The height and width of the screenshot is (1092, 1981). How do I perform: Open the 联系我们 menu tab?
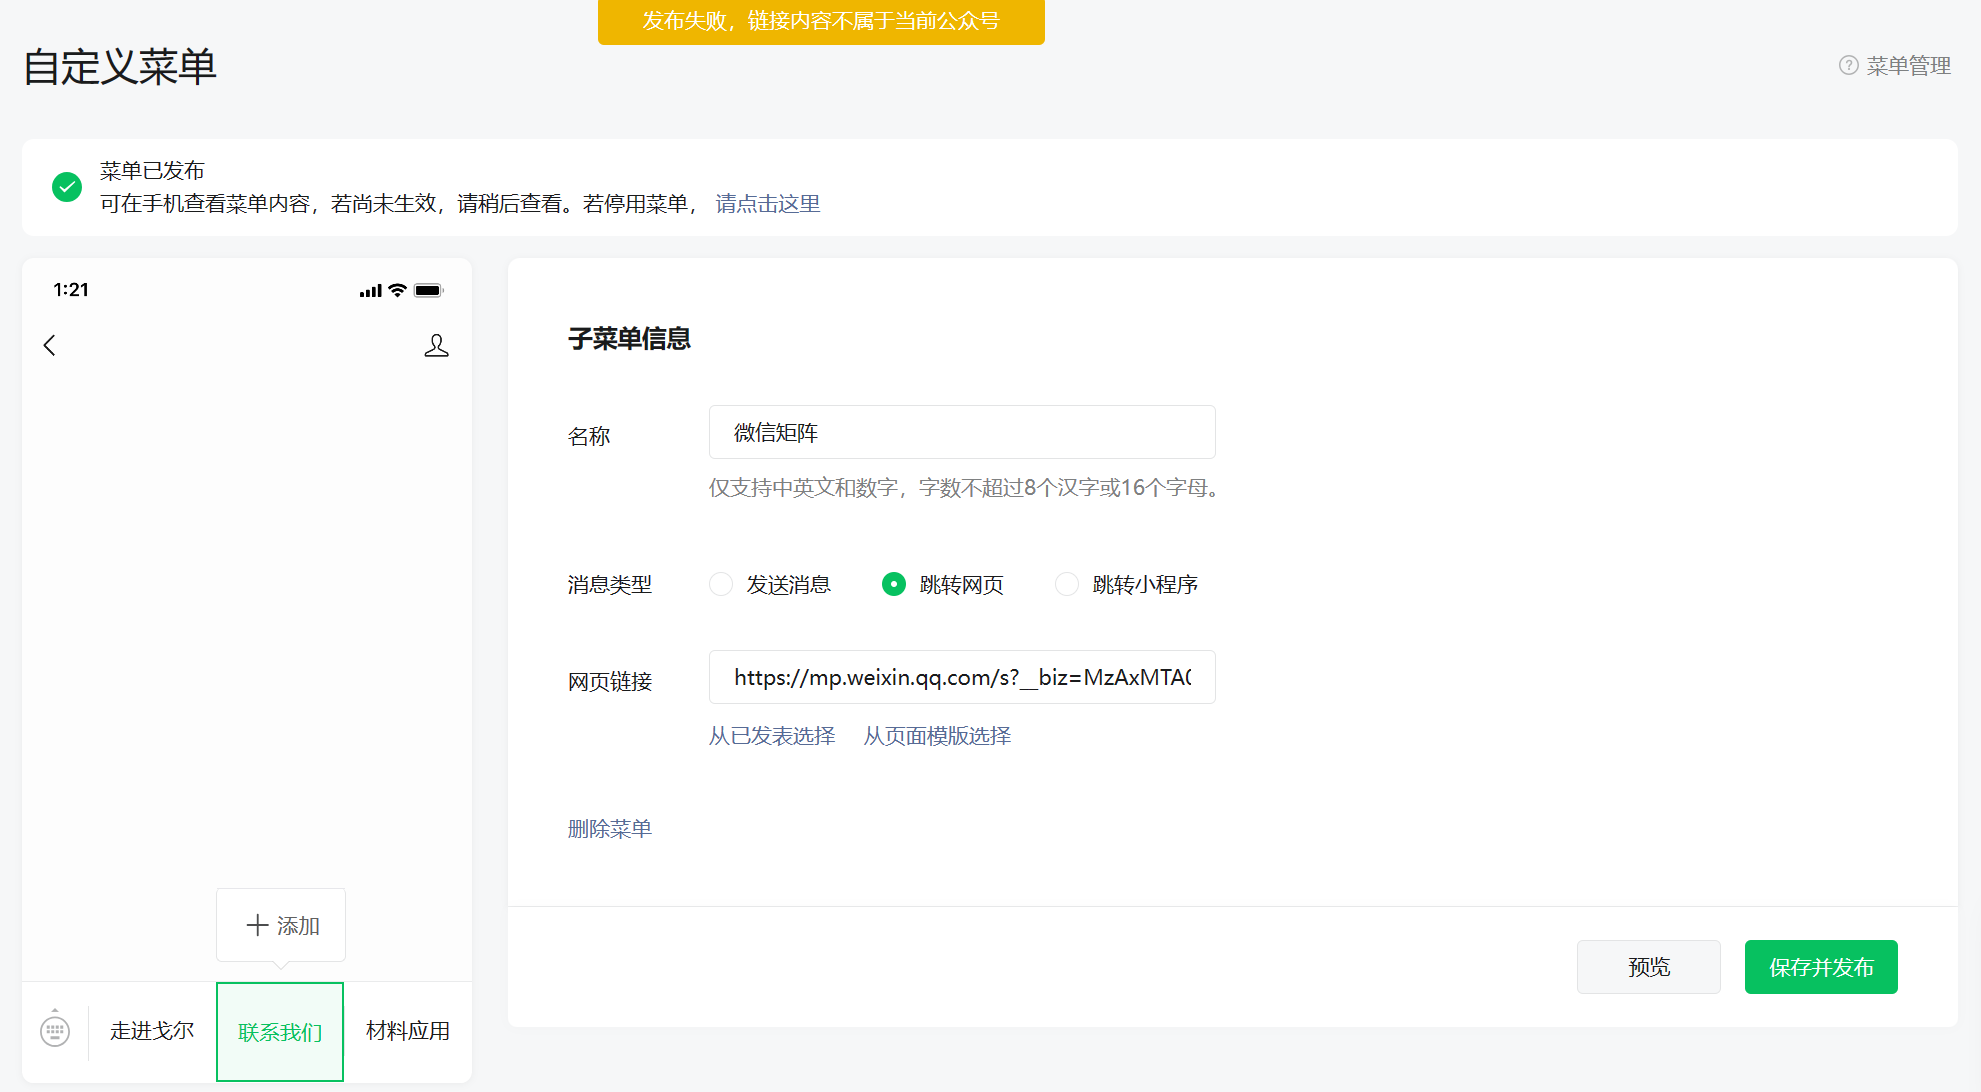click(280, 1031)
